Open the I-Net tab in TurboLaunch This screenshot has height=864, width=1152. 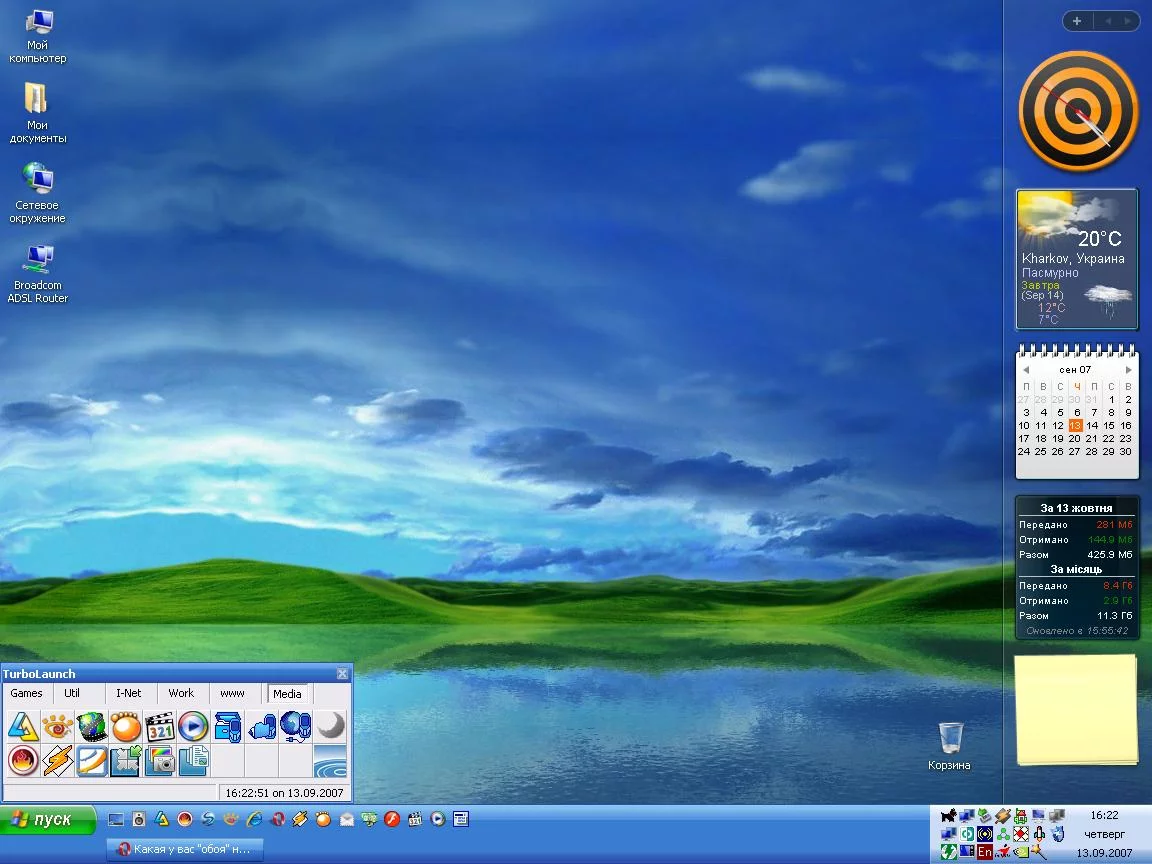coord(129,693)
